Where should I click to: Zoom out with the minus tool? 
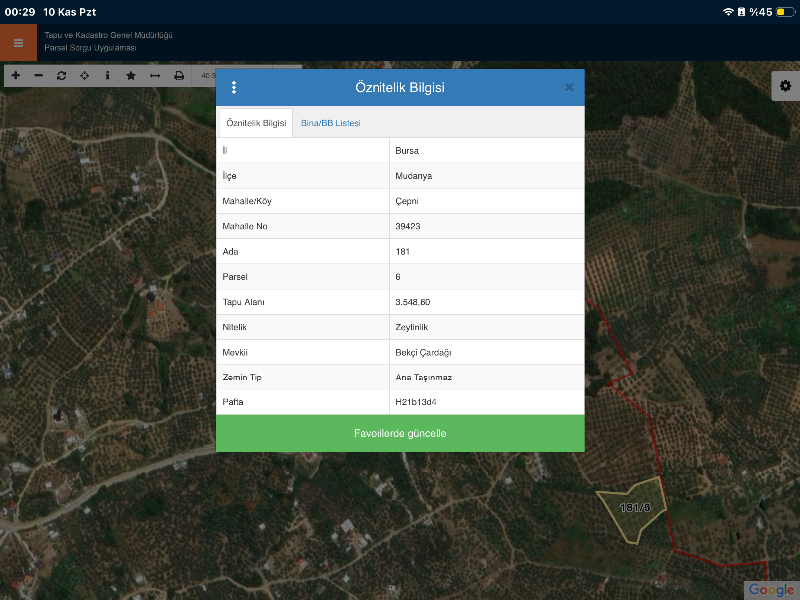(39, 76)
